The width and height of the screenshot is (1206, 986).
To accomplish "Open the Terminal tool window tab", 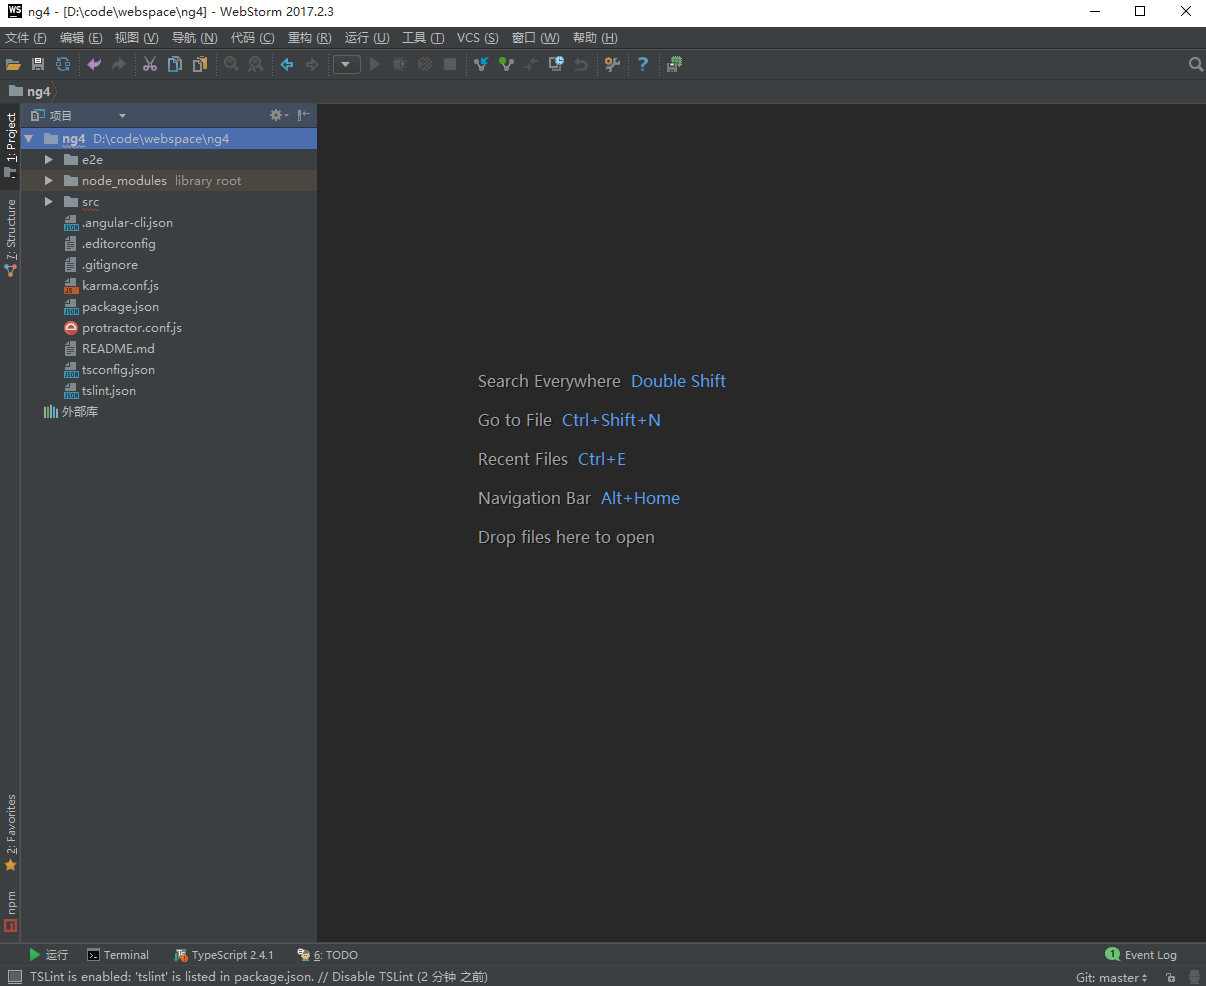I will click(118, 955).
